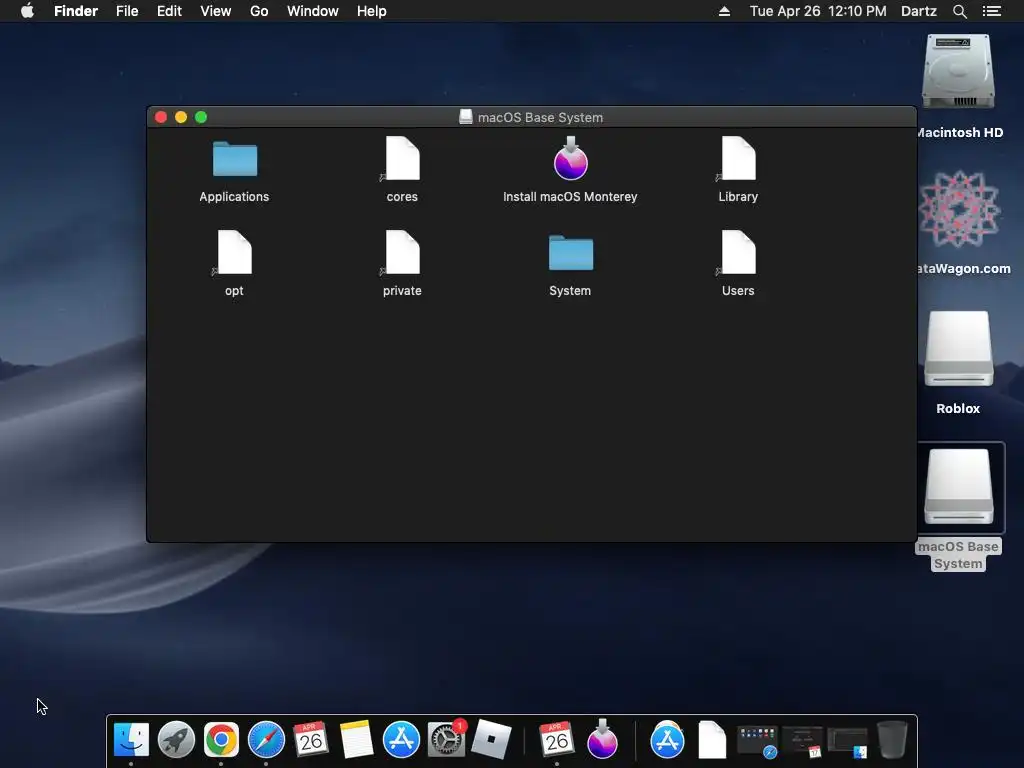Image resolution: width=1024 pixels, height=768 pixels.
Task: Open App Store icon next to Notes
Action: click(401, 740)
